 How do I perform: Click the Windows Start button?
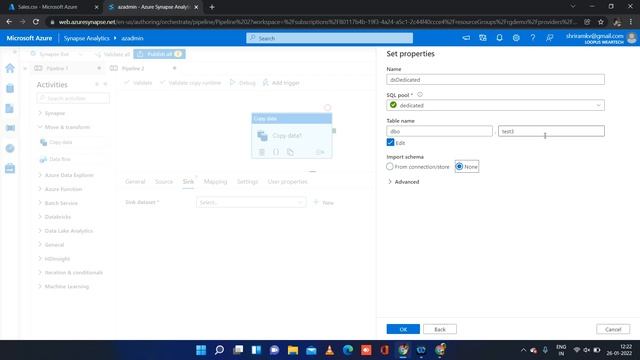(201, 350)
